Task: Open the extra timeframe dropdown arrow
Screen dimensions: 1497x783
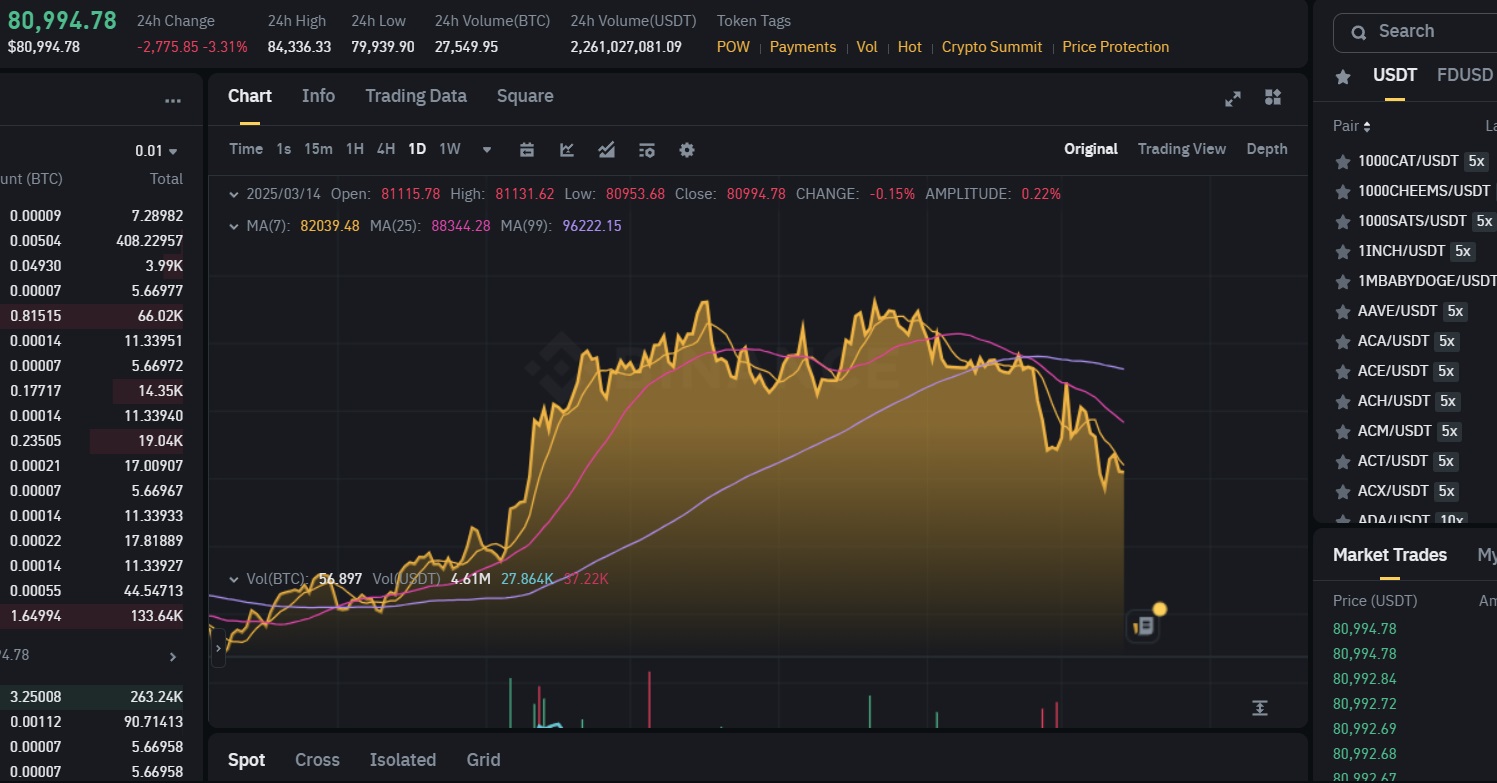Action: click(x=487, y=148)
